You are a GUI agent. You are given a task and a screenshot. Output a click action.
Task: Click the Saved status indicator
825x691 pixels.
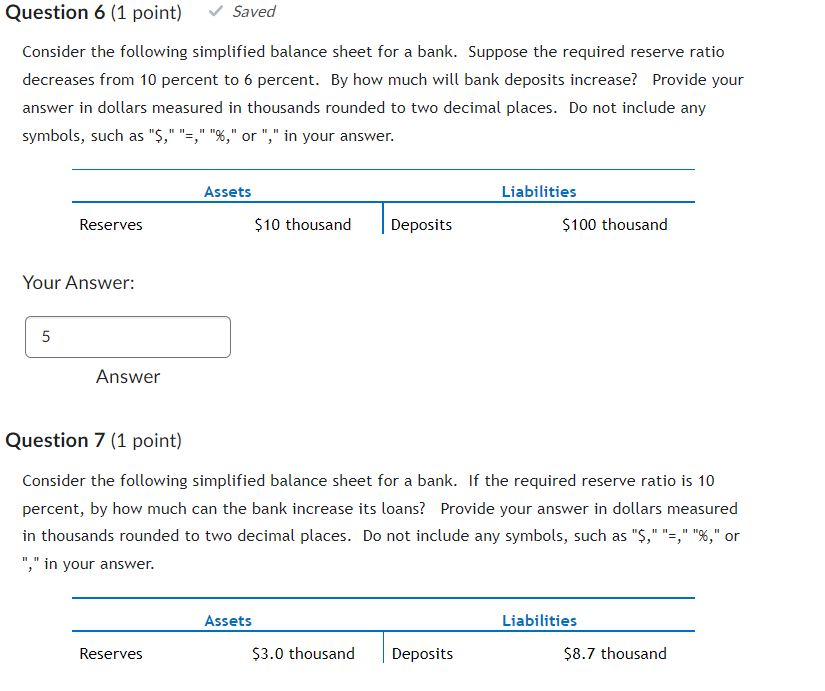coord(250,12)
